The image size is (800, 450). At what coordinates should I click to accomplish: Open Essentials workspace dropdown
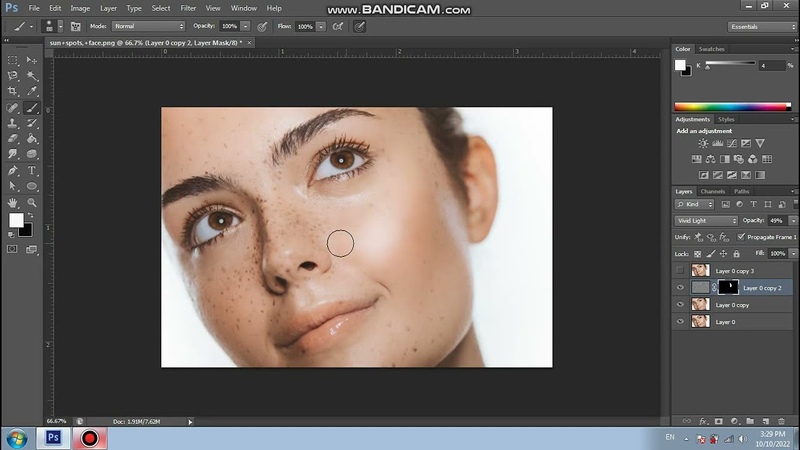(x=762, y=27)
